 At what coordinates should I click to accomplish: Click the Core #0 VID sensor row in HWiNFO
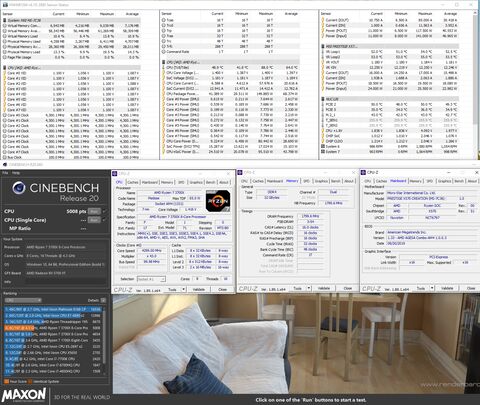click(72, 73)
